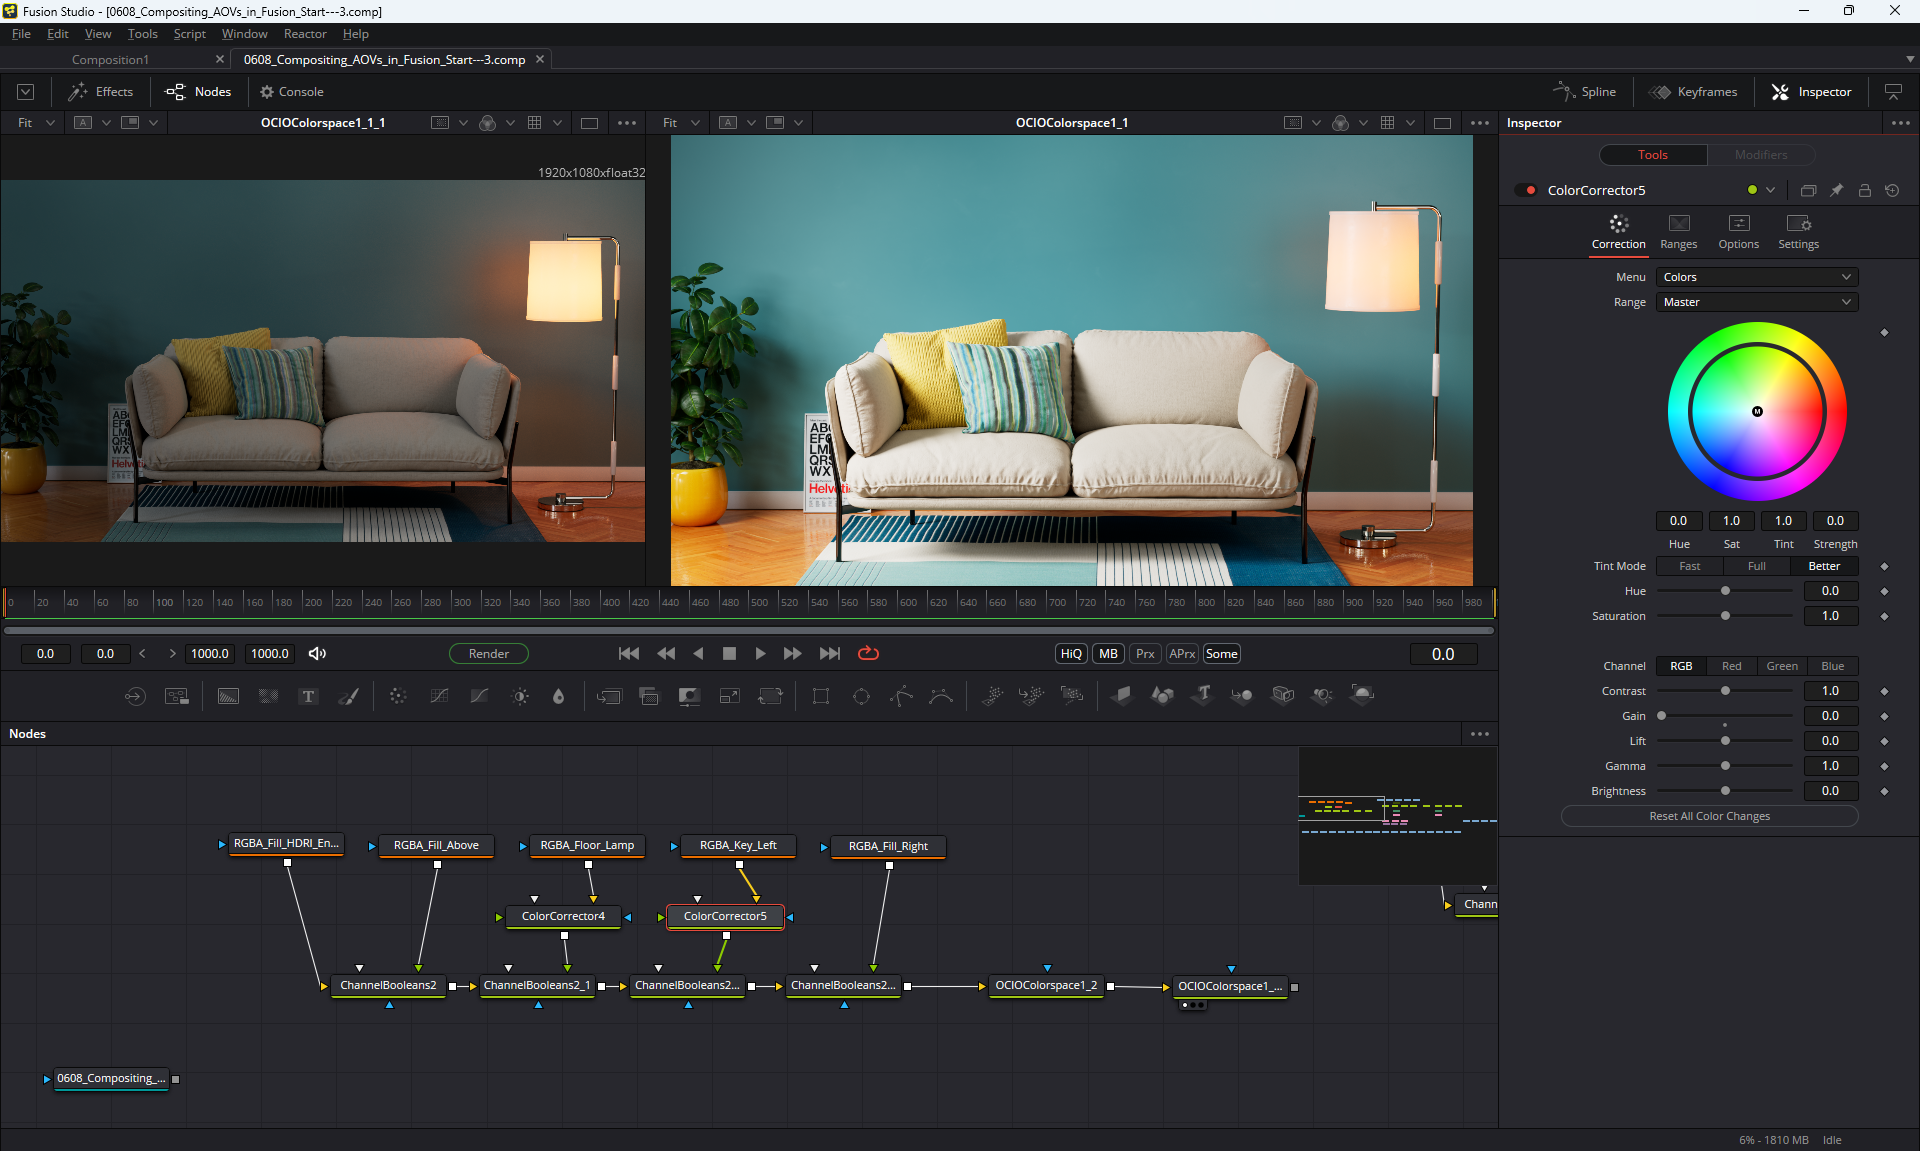This screenshot has width=1920, height=1151.
Task: Add an Ellipse mask tool
Action: (861, 696)
